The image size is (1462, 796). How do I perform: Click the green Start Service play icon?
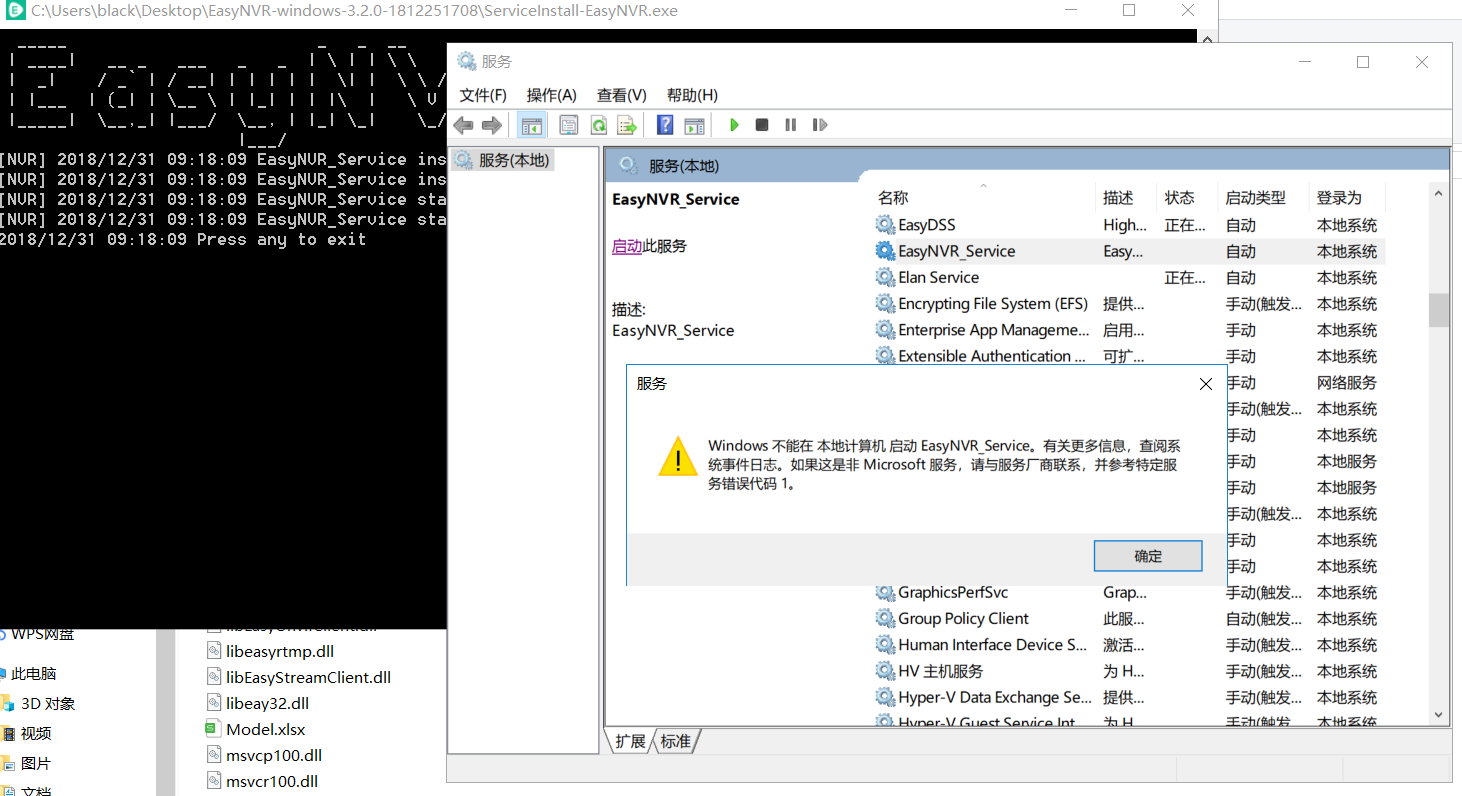click(x=734, y=125)
